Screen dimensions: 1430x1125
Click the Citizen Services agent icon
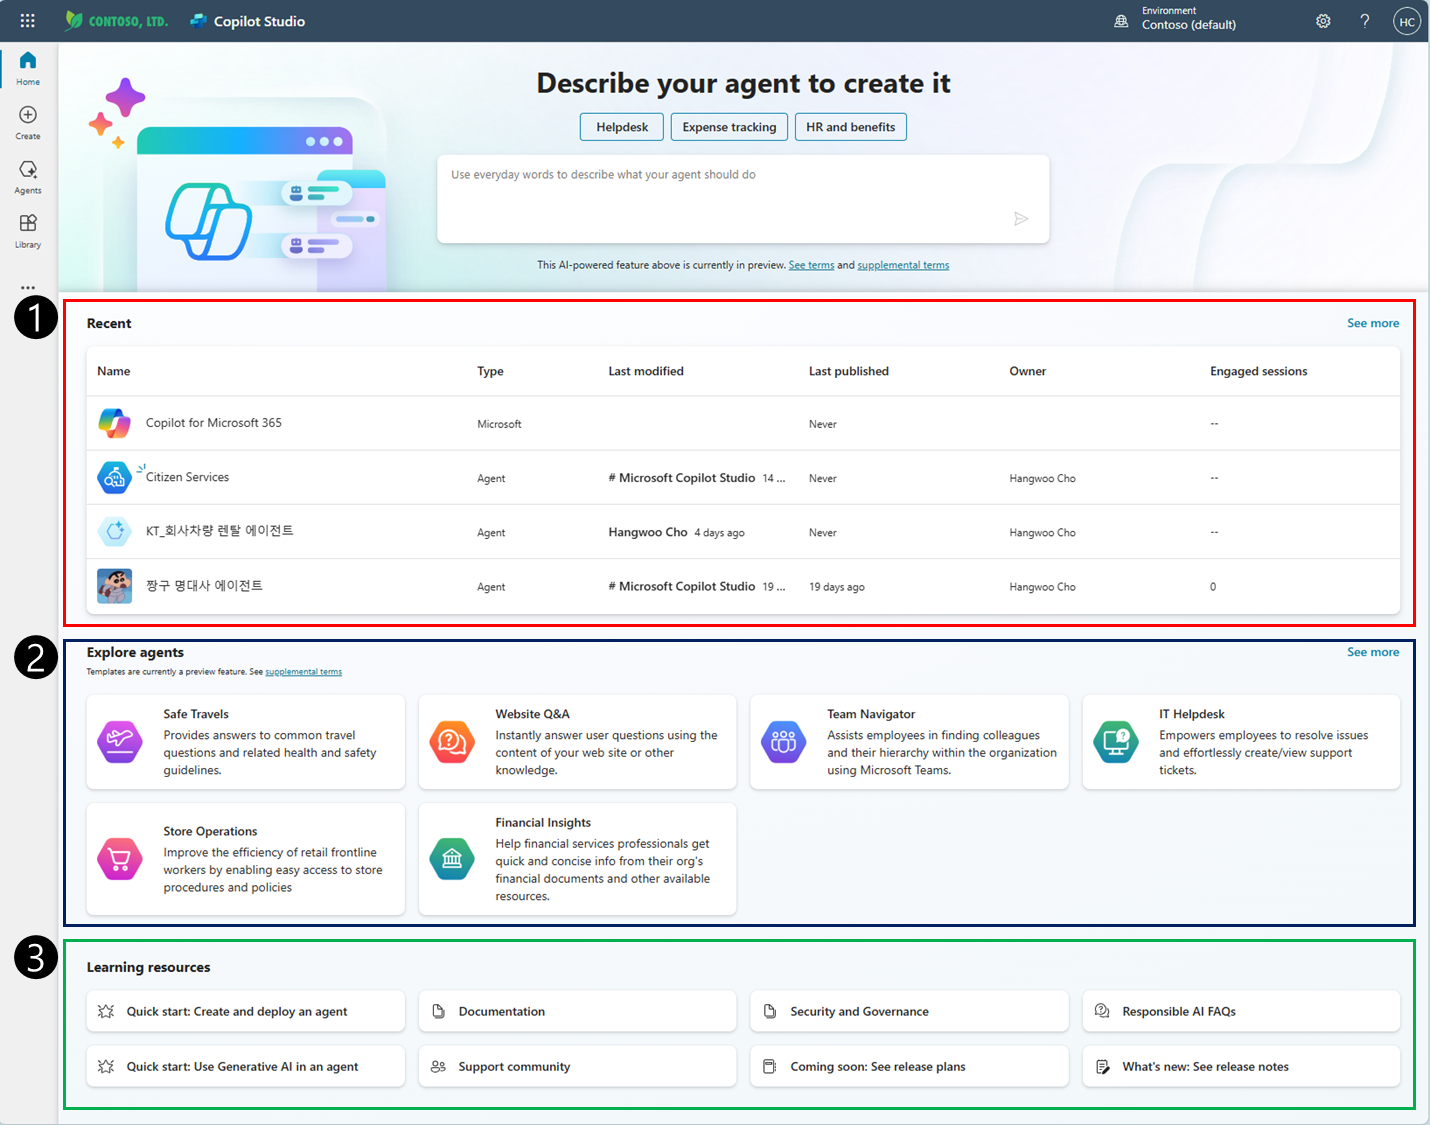114,477
